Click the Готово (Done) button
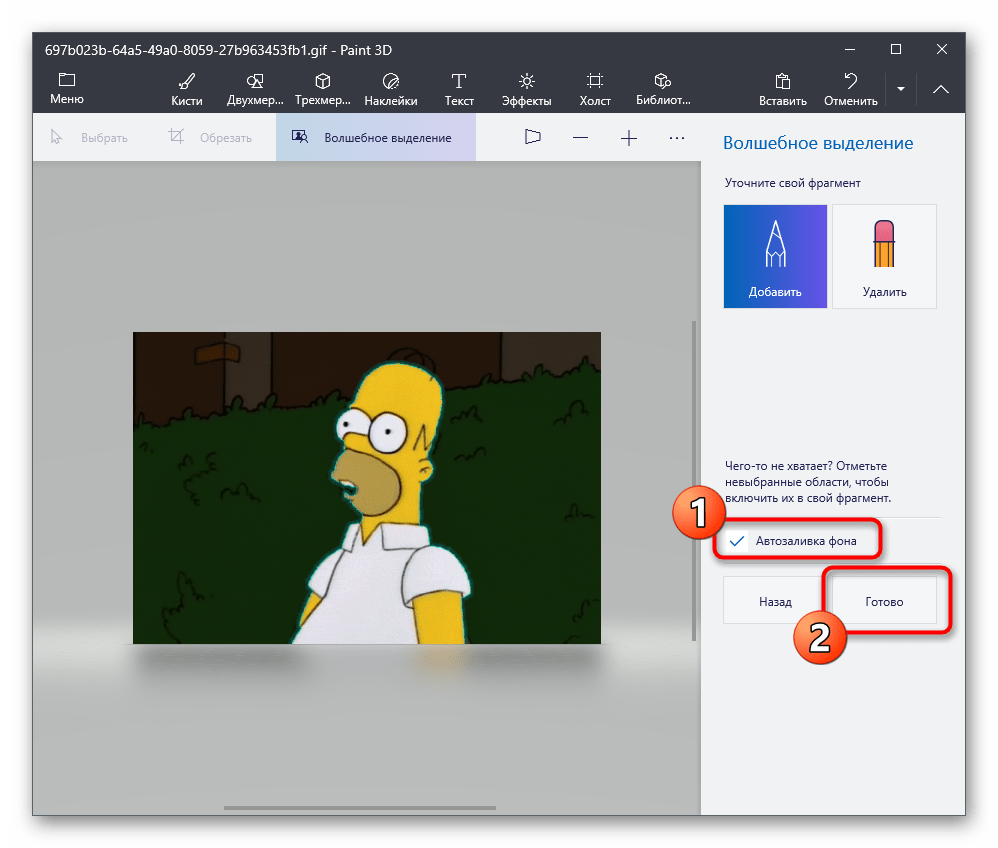 click(884, 601)
